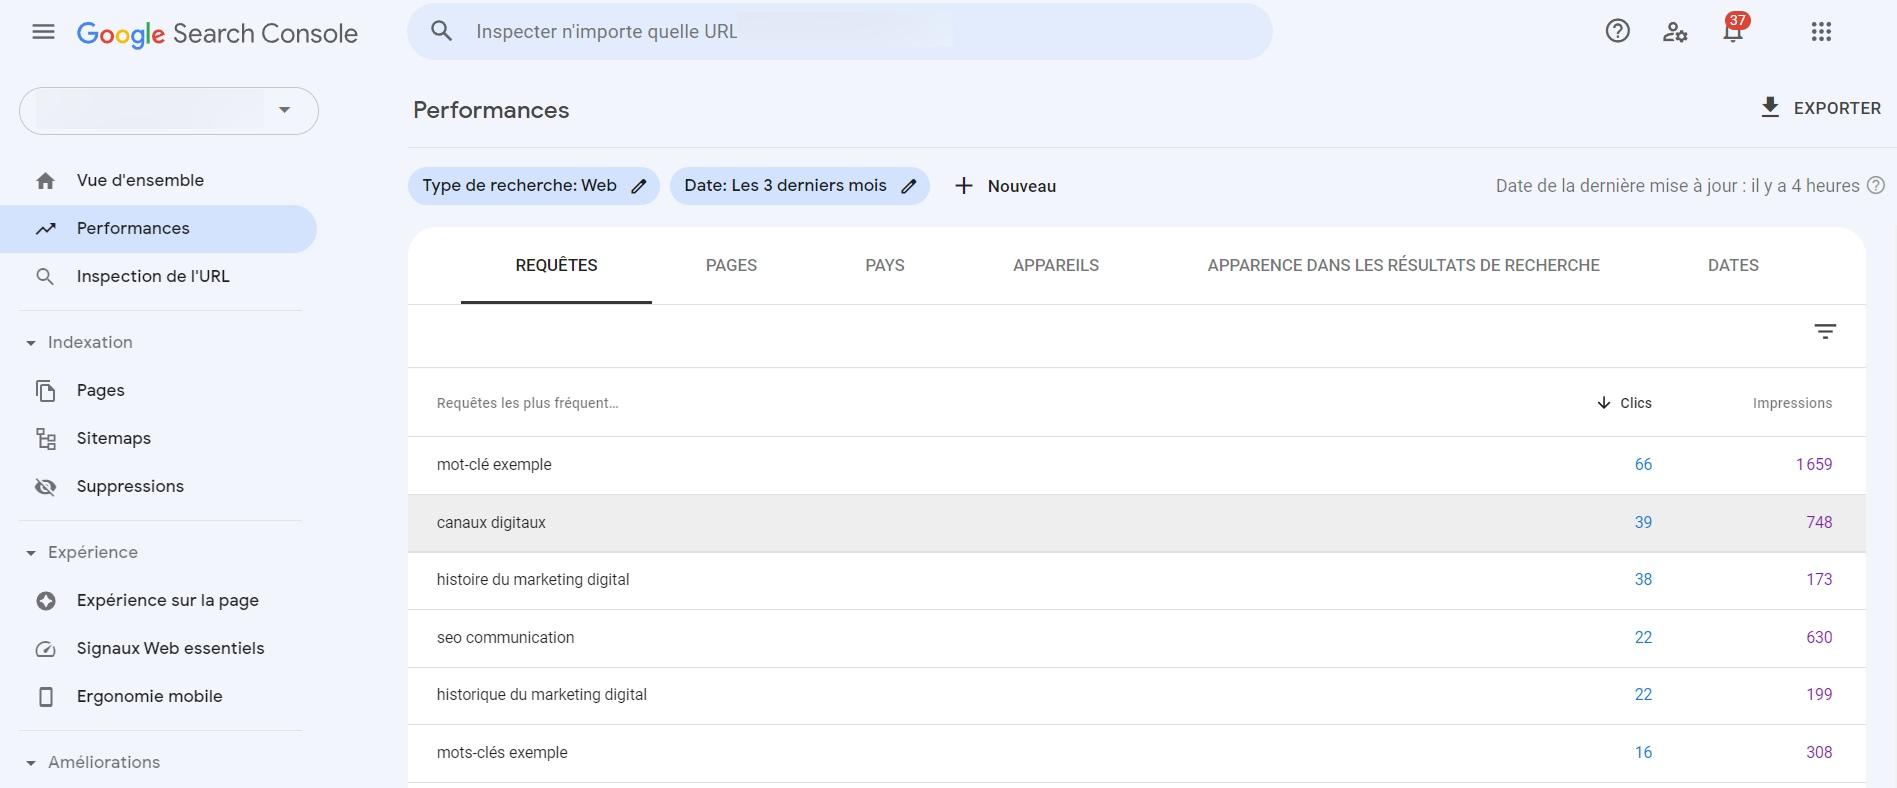1897x788 pixels.
Task: Click the Google Search Console logo
Action: point(217,33)
